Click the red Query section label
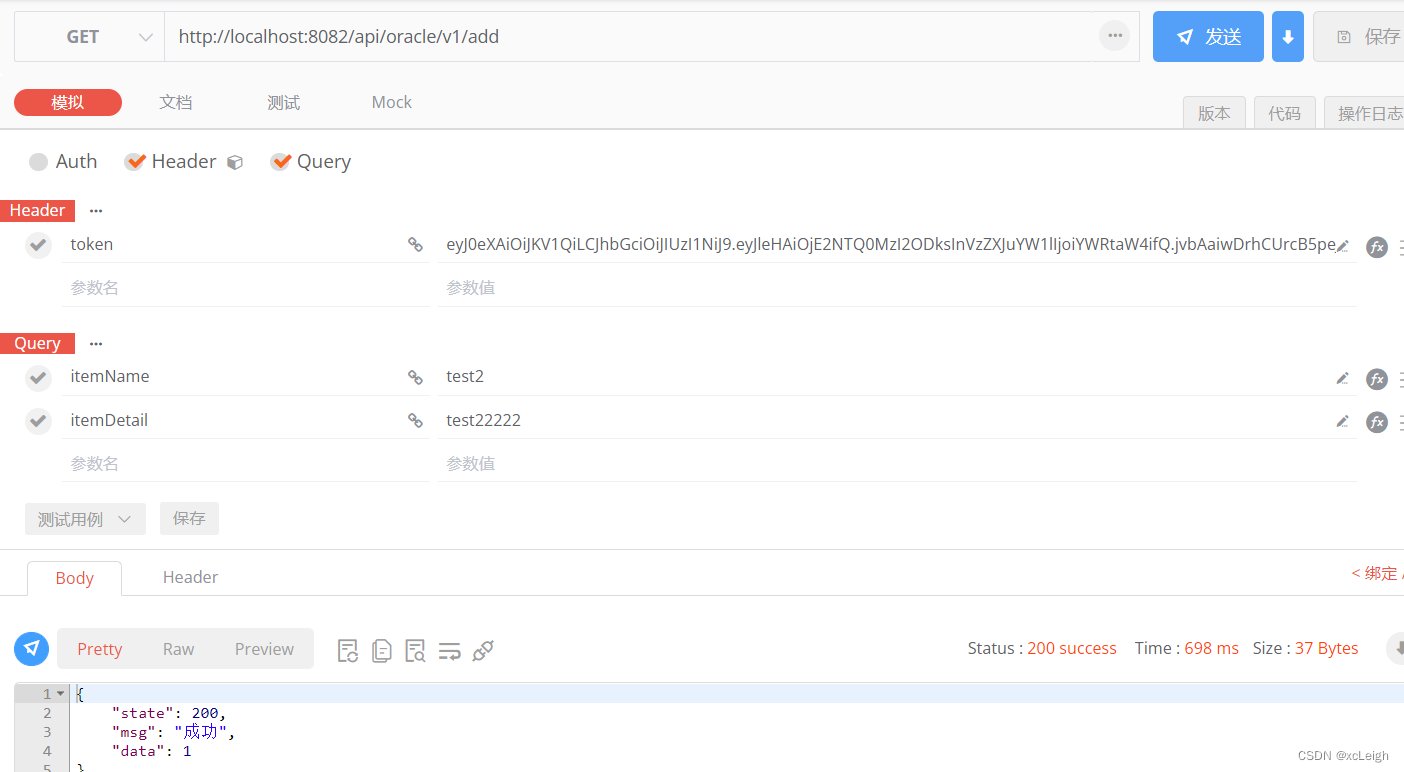1404x772 pixels. [37, 343]
